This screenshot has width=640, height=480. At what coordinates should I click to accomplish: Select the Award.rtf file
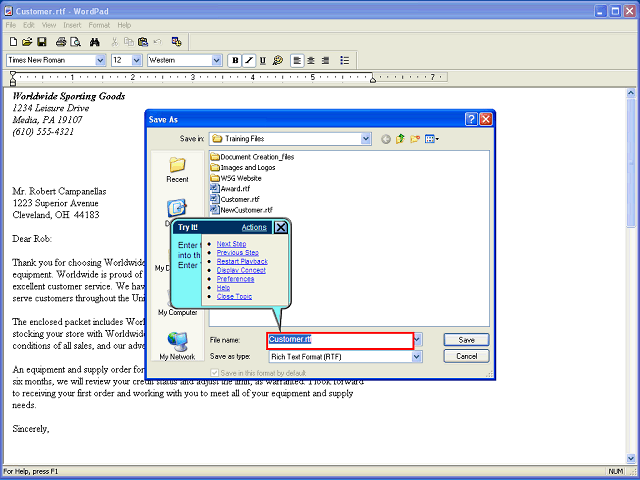tap(230, 189)
